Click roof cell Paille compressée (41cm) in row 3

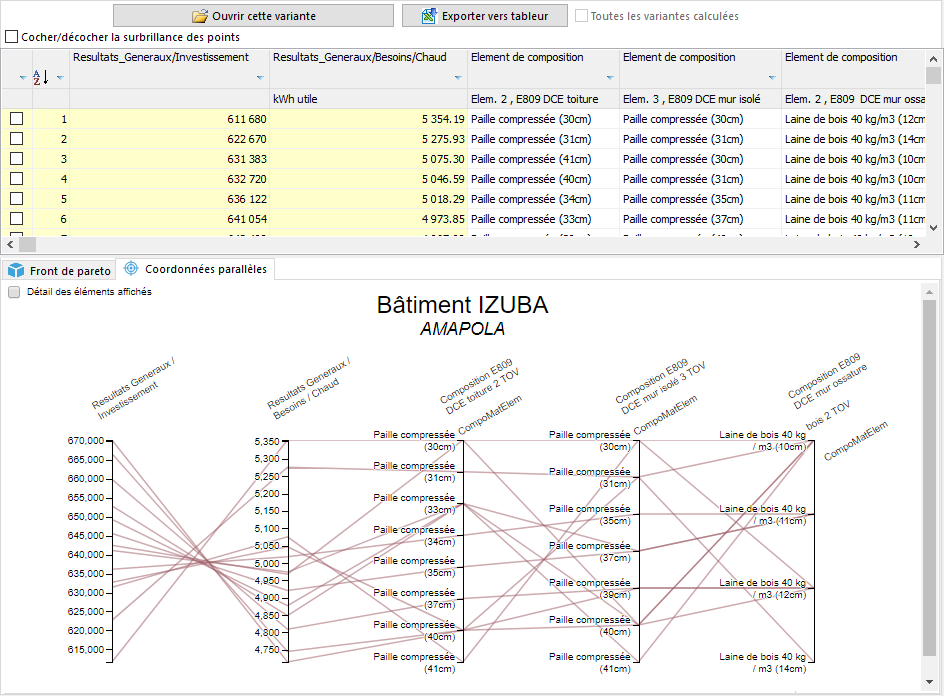pyautogui.click(x=543, y=159)
